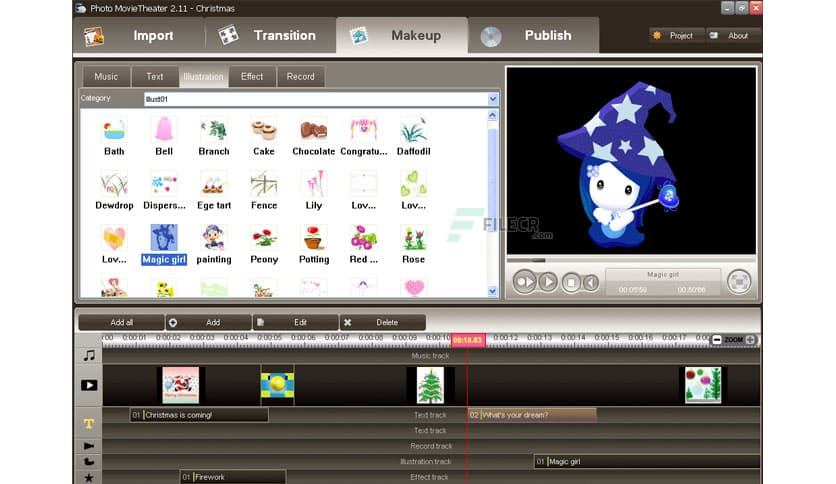Select the Ege tart illustration
836x484 pixels.
point(214,184)
